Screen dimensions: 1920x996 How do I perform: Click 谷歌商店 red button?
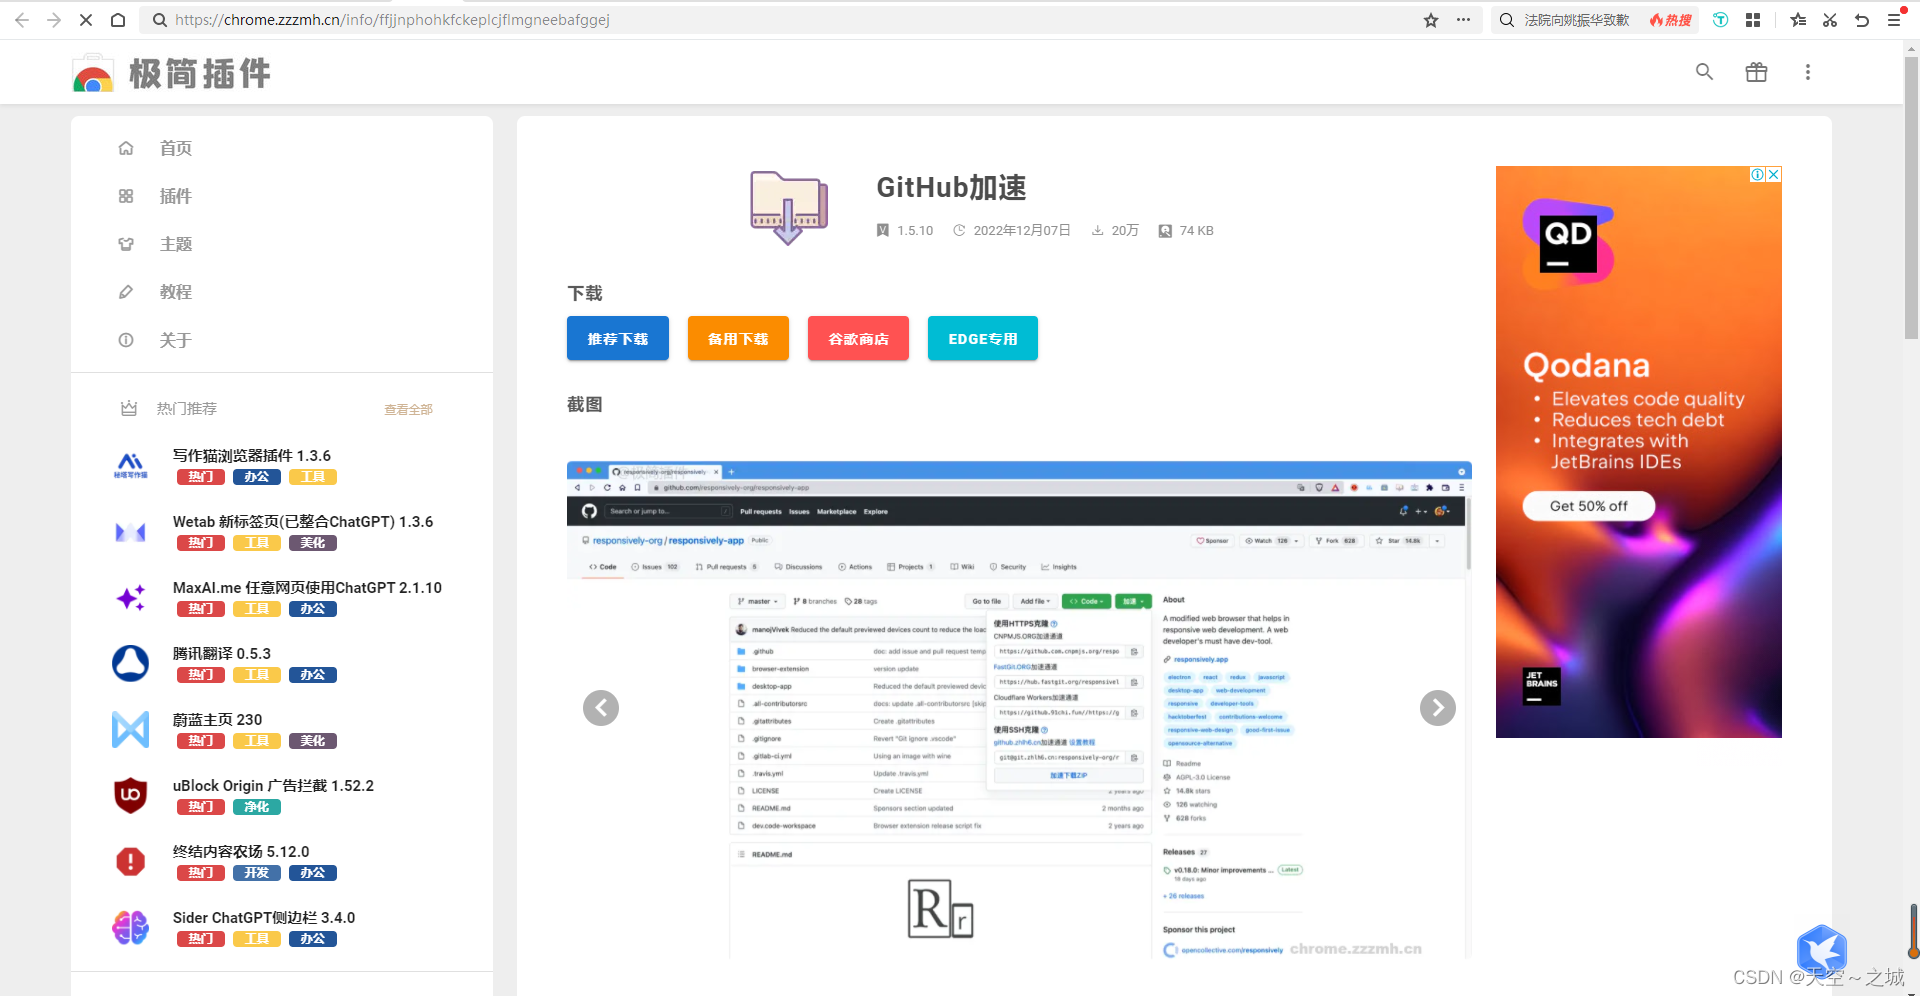[x=858, y=338]
